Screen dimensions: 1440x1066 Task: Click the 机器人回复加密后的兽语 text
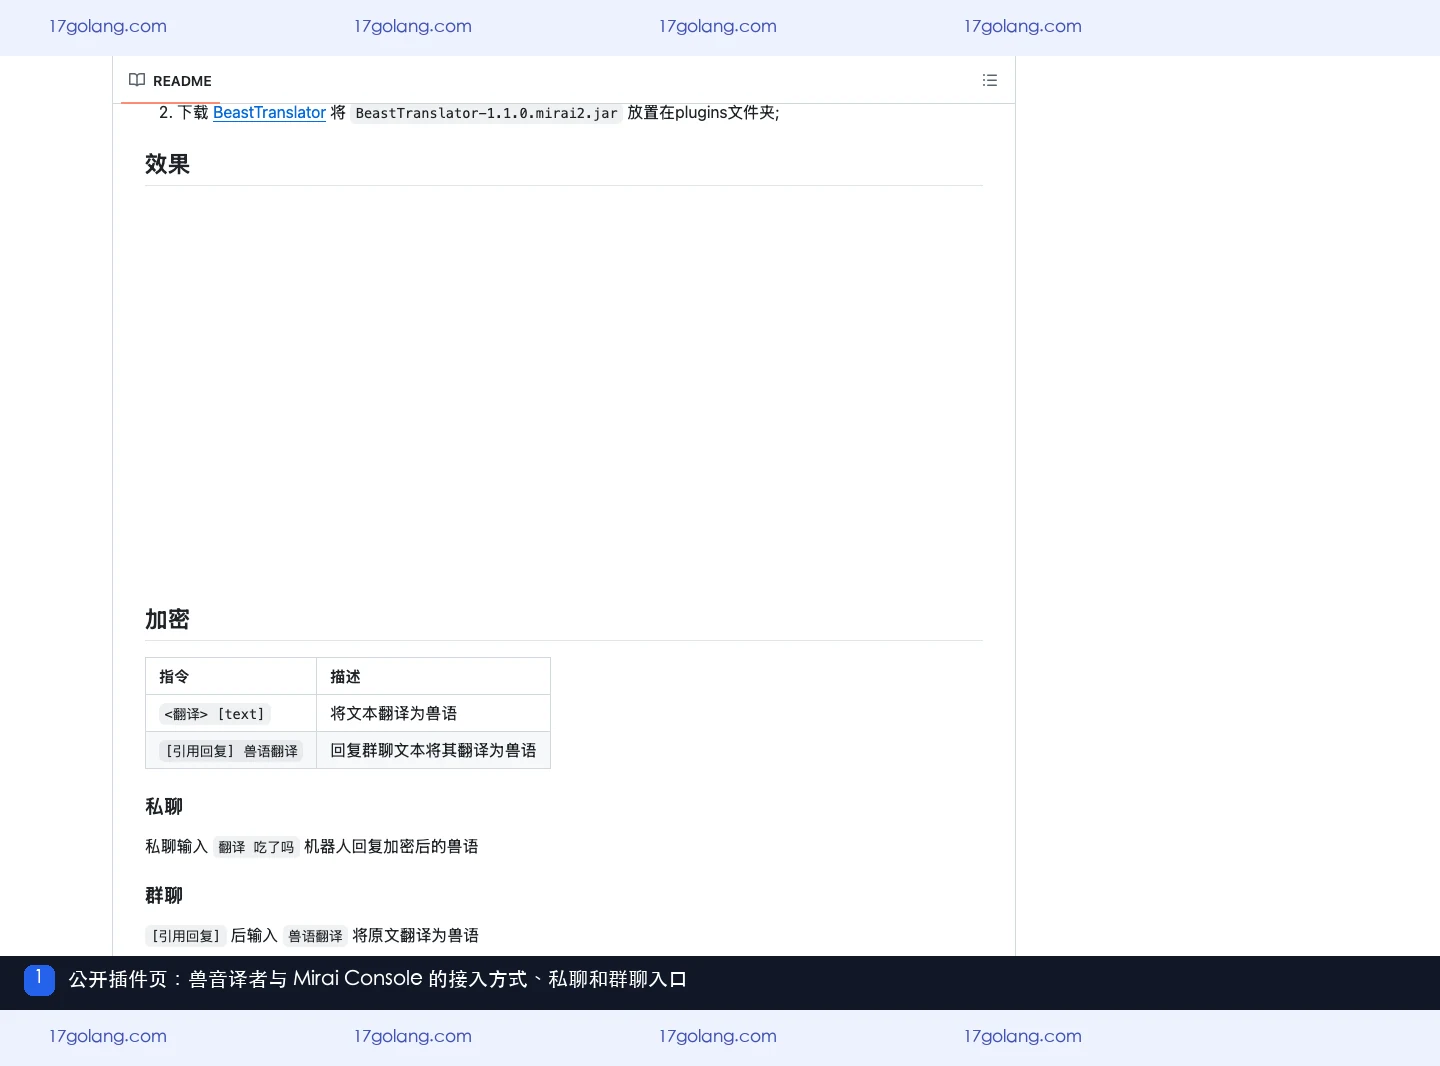coord(391,846)
